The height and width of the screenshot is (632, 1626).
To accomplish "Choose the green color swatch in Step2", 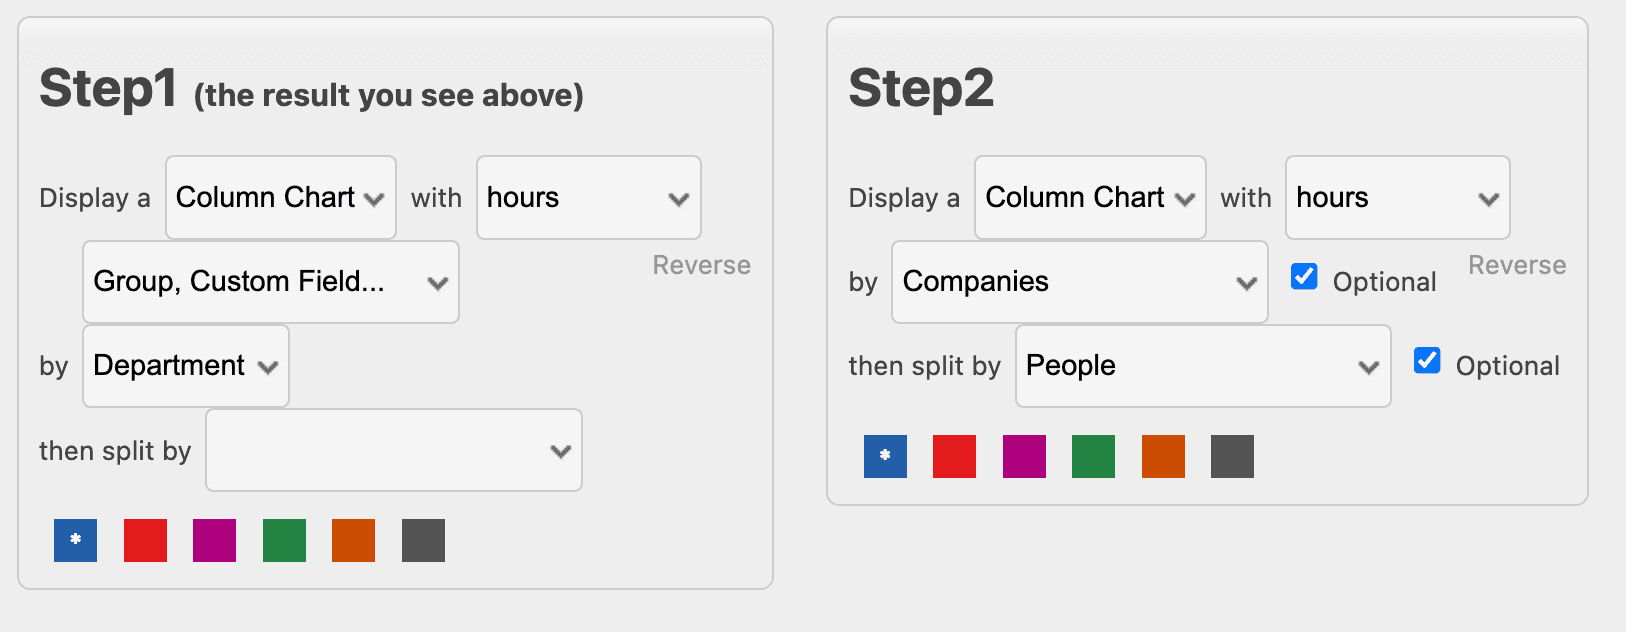I will click(x=1093, y=456).
